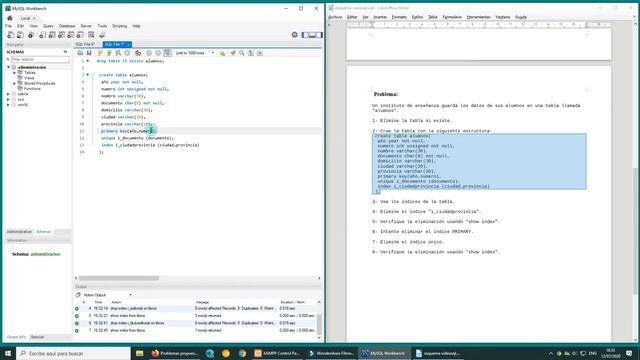Click the SQL editor horizontal scrollbar
Screen dimensions: 640x360
119,278
